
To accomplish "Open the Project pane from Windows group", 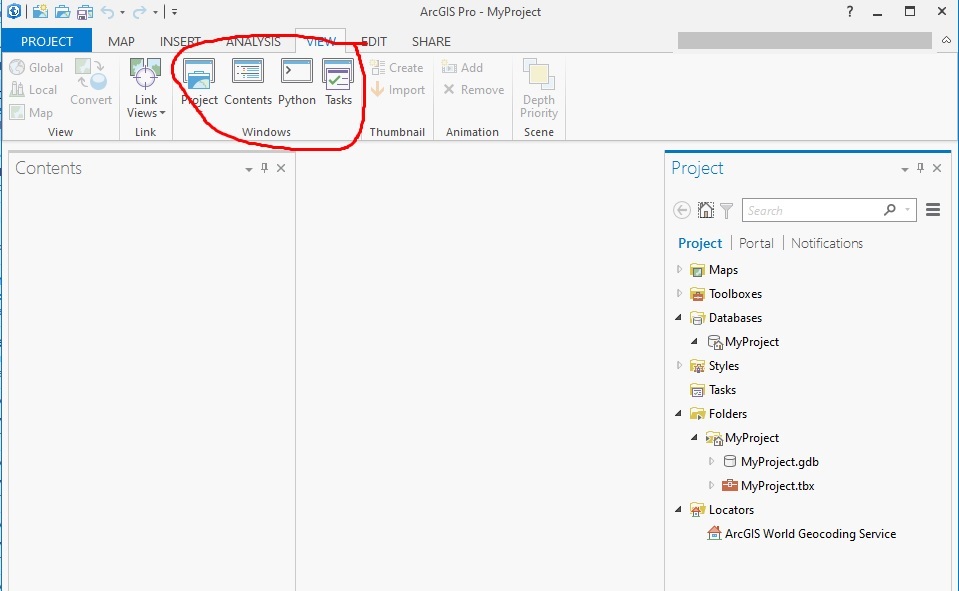I will pos(199,83).
